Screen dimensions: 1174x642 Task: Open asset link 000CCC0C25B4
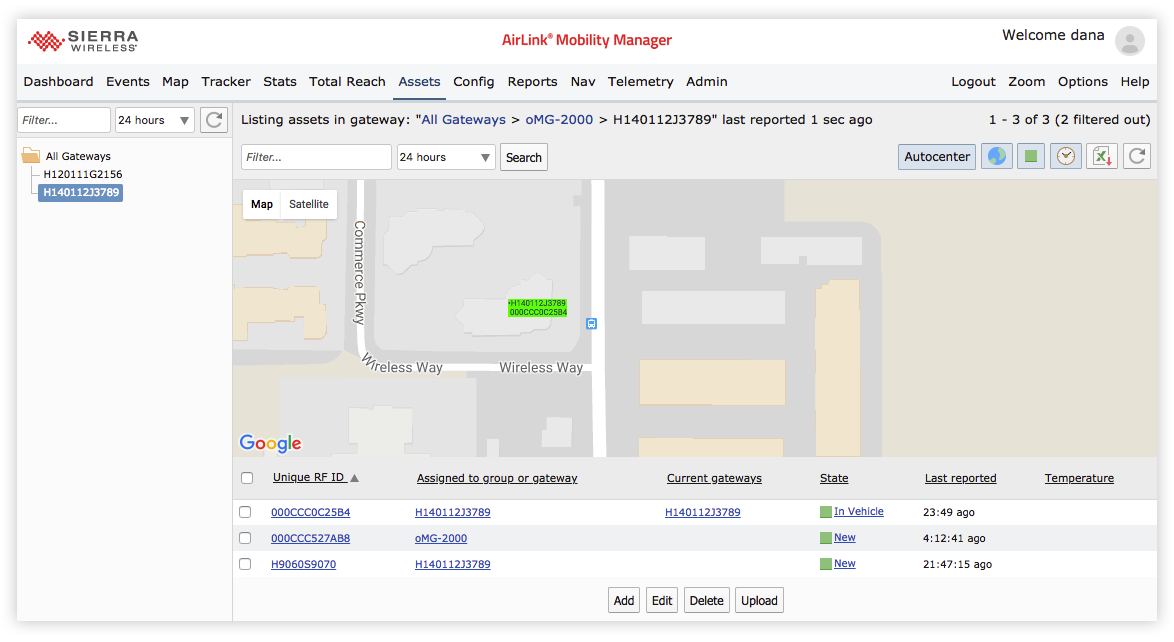tap(311, 512)
